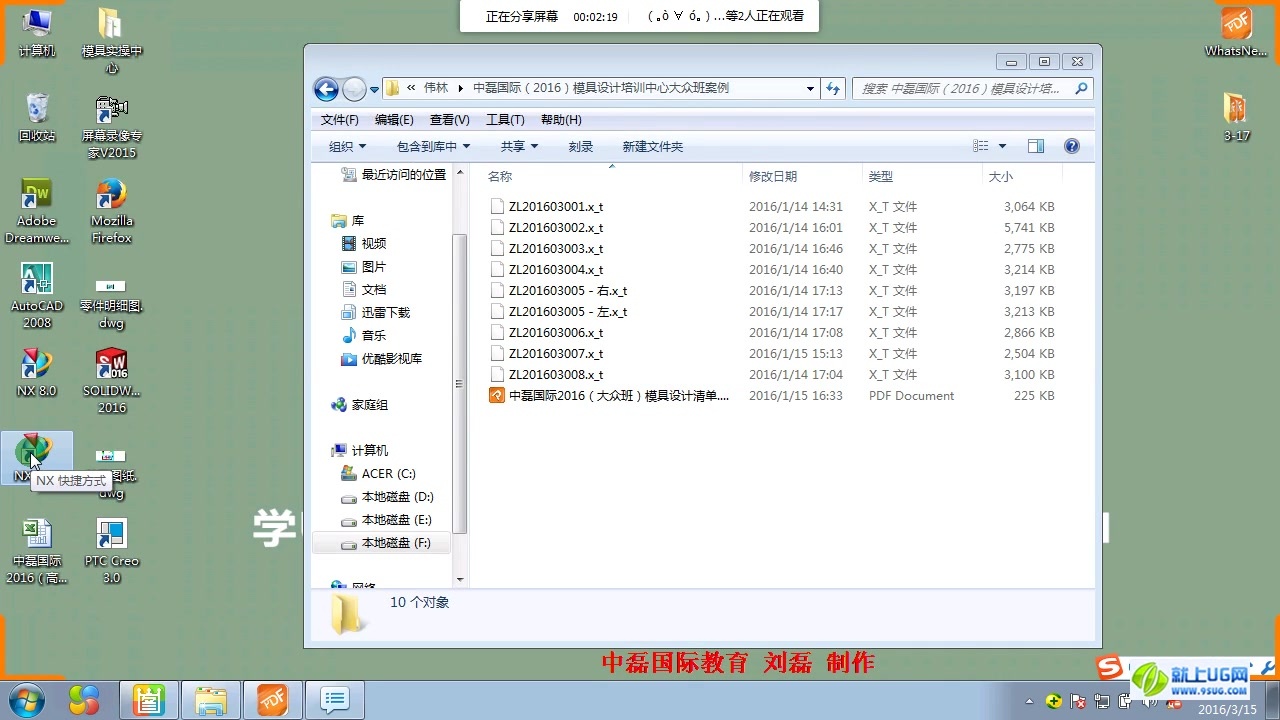Toggle the preview pane button

coord(1036,146)
